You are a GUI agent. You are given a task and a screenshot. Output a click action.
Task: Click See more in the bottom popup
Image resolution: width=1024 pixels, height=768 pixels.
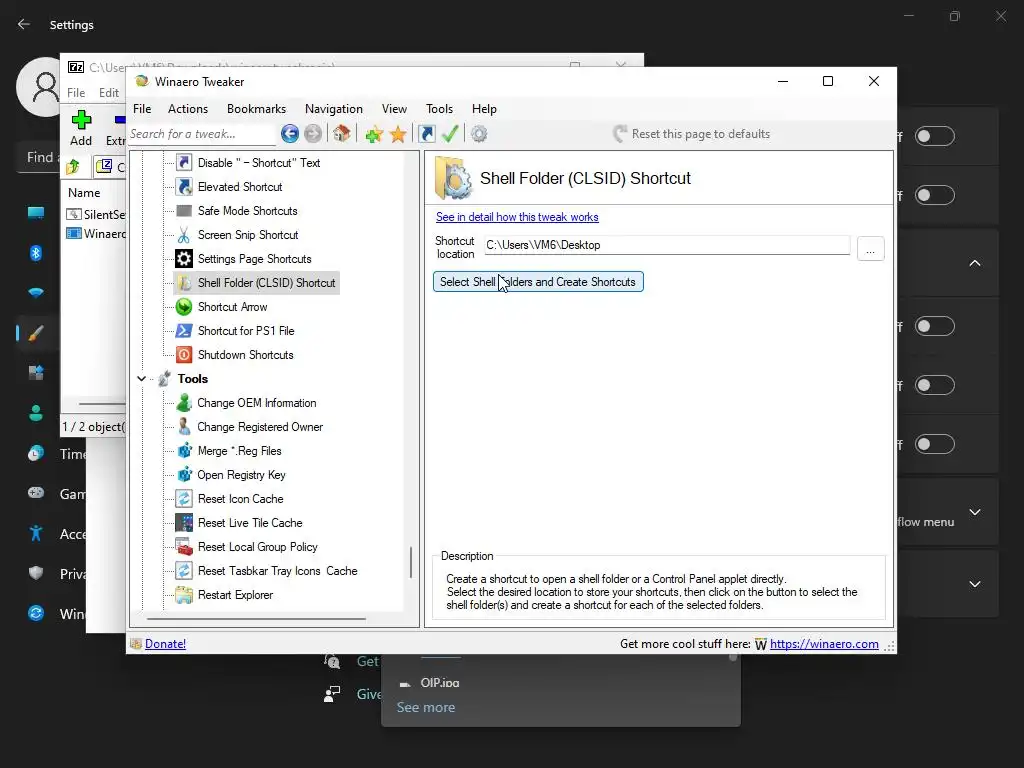tap(426, 707)
